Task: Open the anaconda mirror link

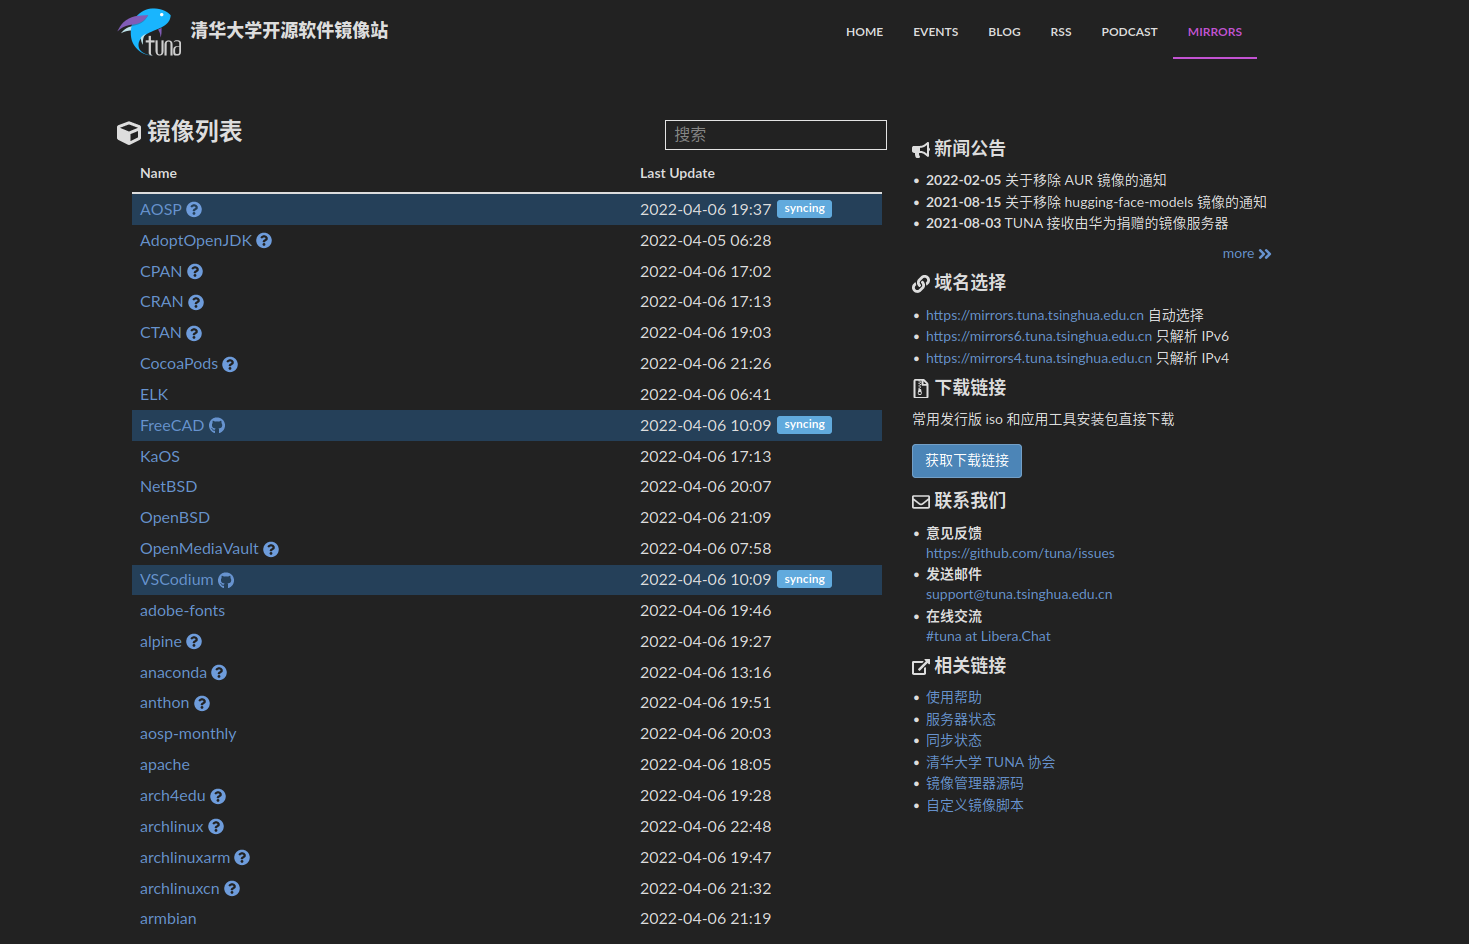Action: [x=173, y=673]
